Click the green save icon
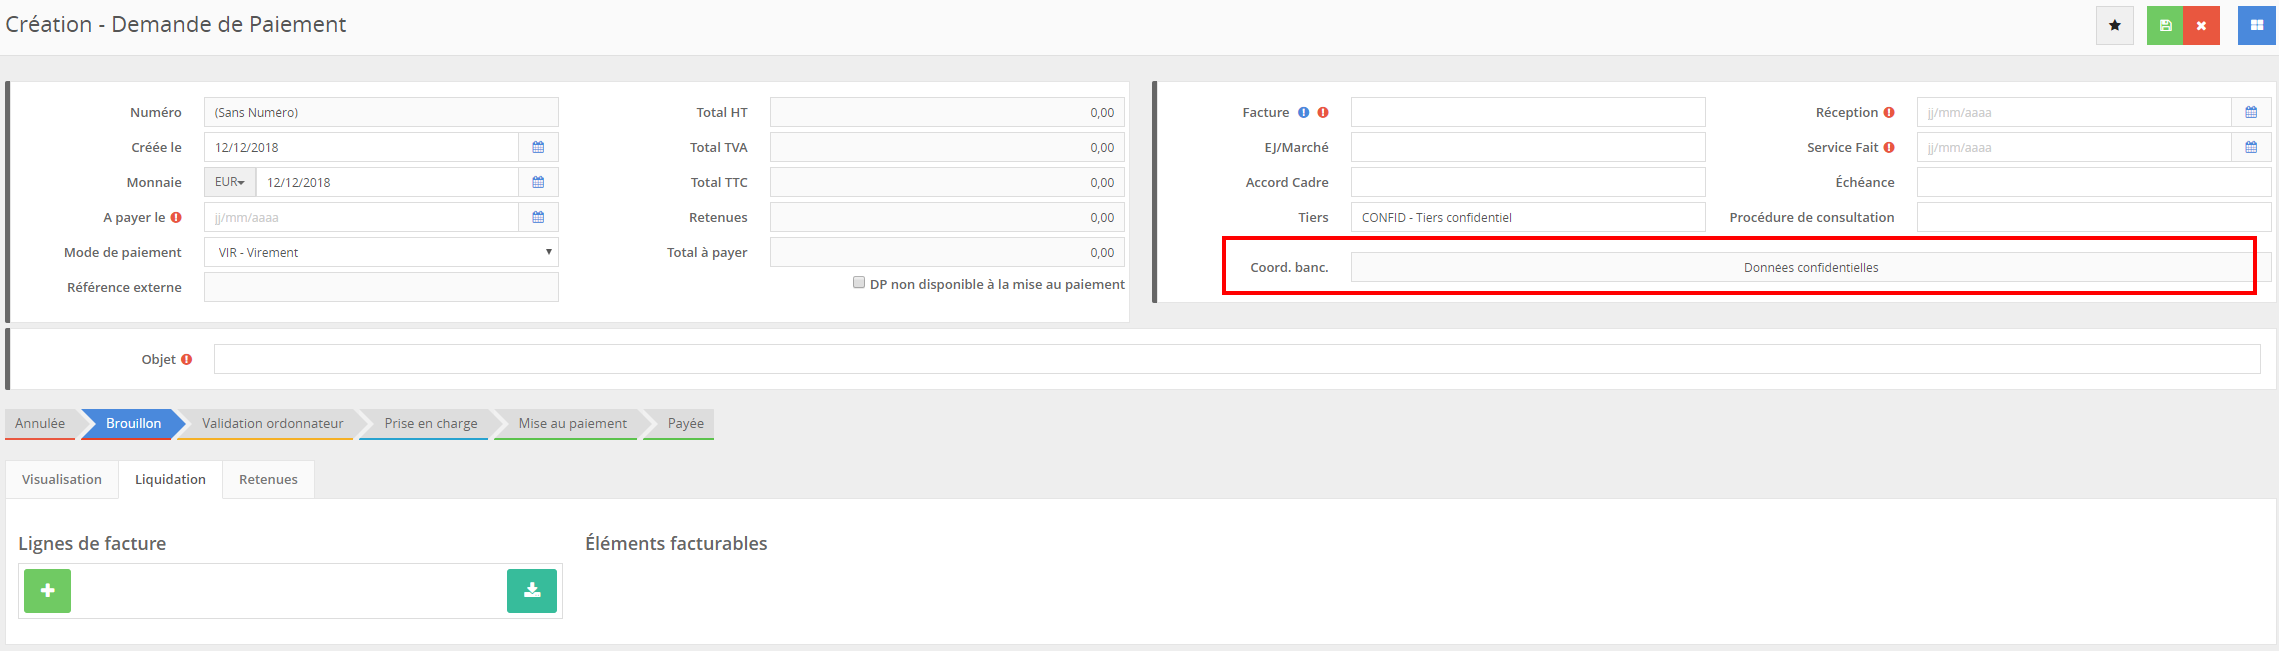2279x651 pixels. 2165,26
